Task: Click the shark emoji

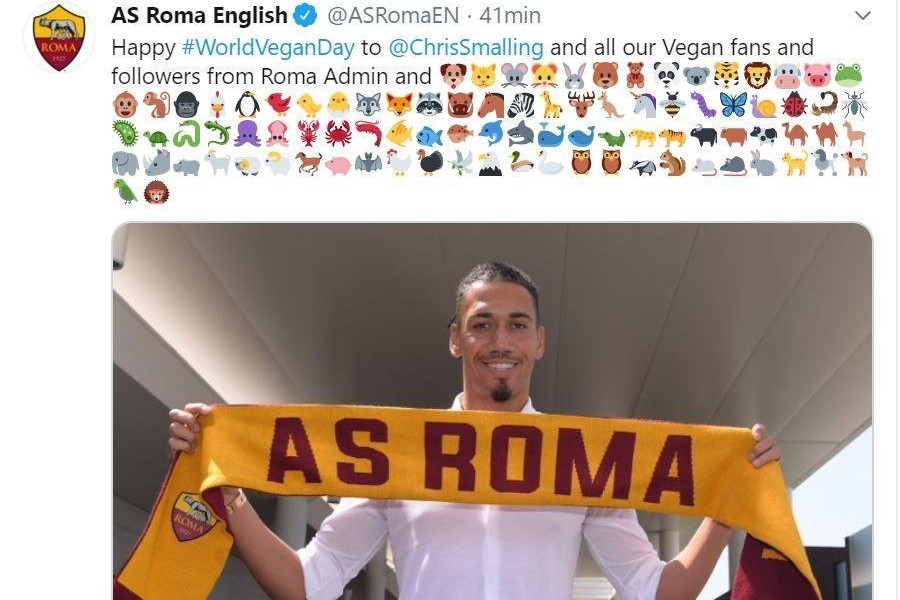Action: pyautogui.click(x=521, y=134)
